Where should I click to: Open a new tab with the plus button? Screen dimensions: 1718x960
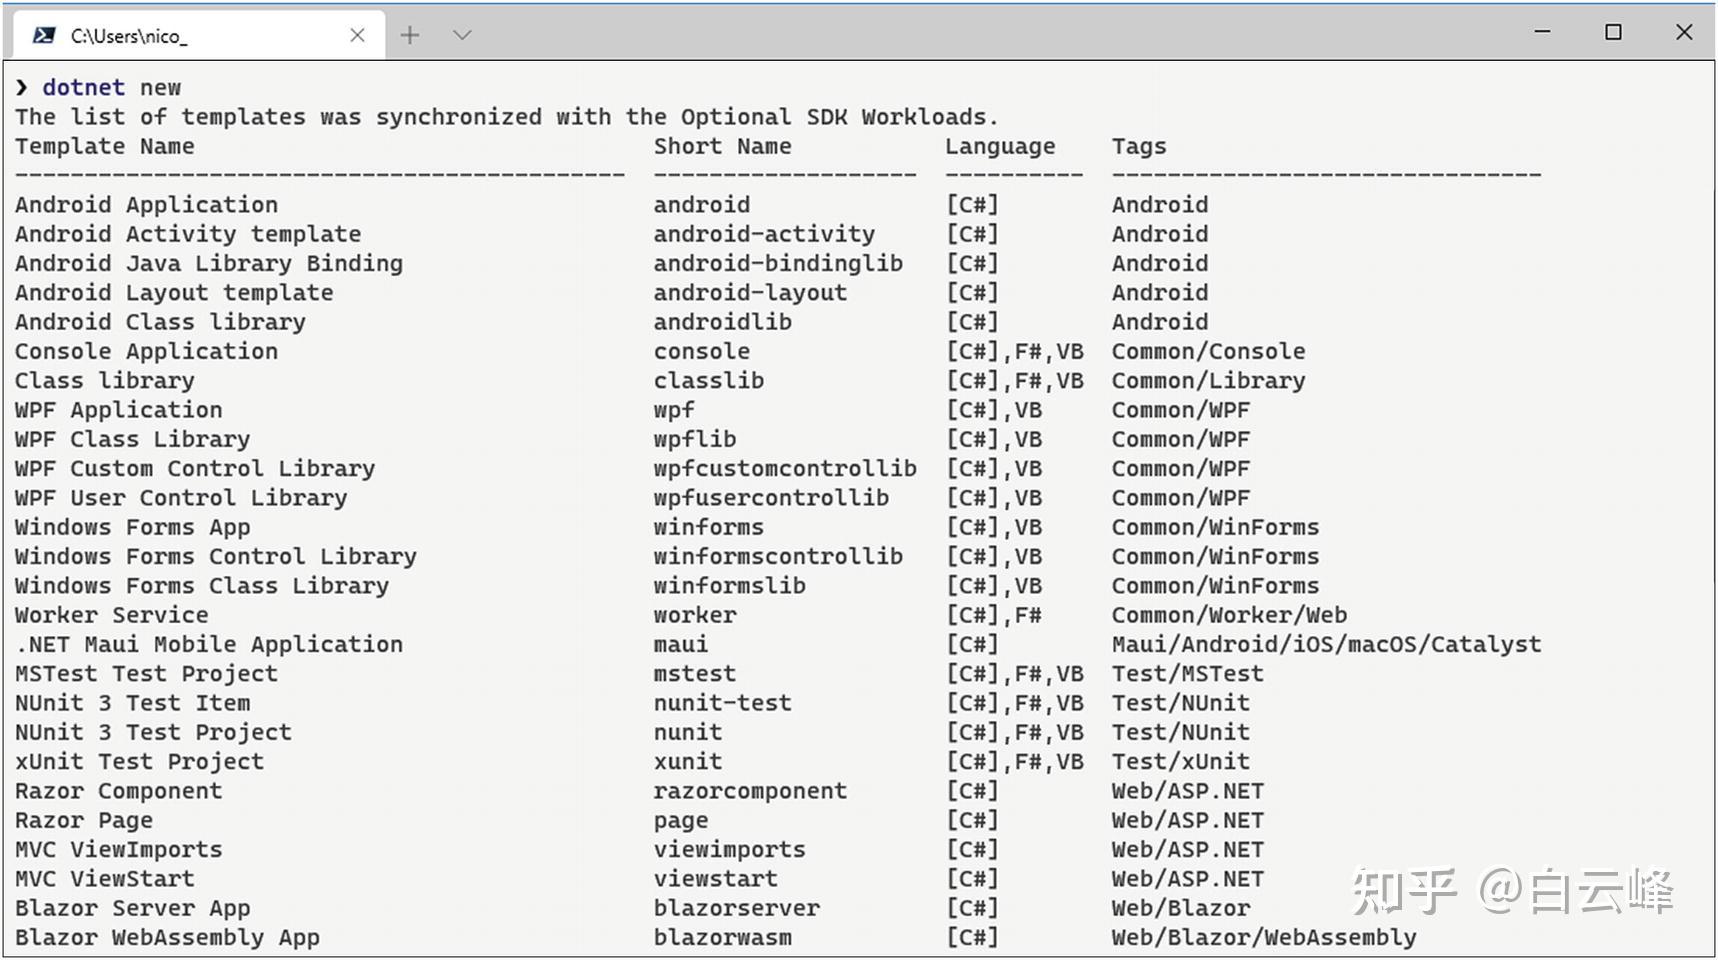[410, 36]
